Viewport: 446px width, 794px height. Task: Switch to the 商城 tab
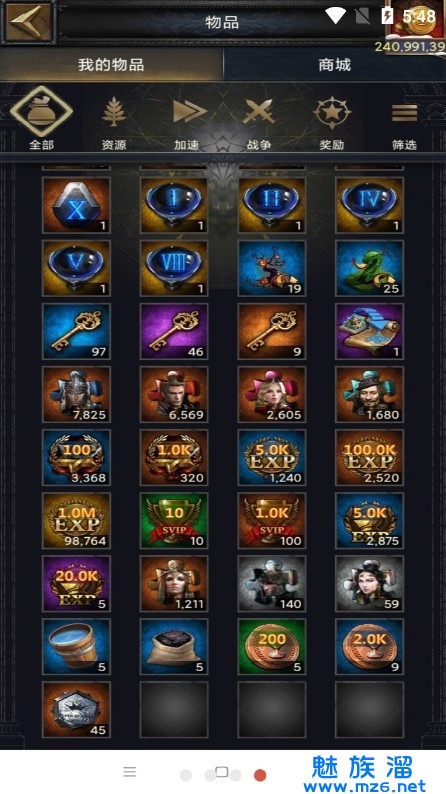tap(334, 65)
